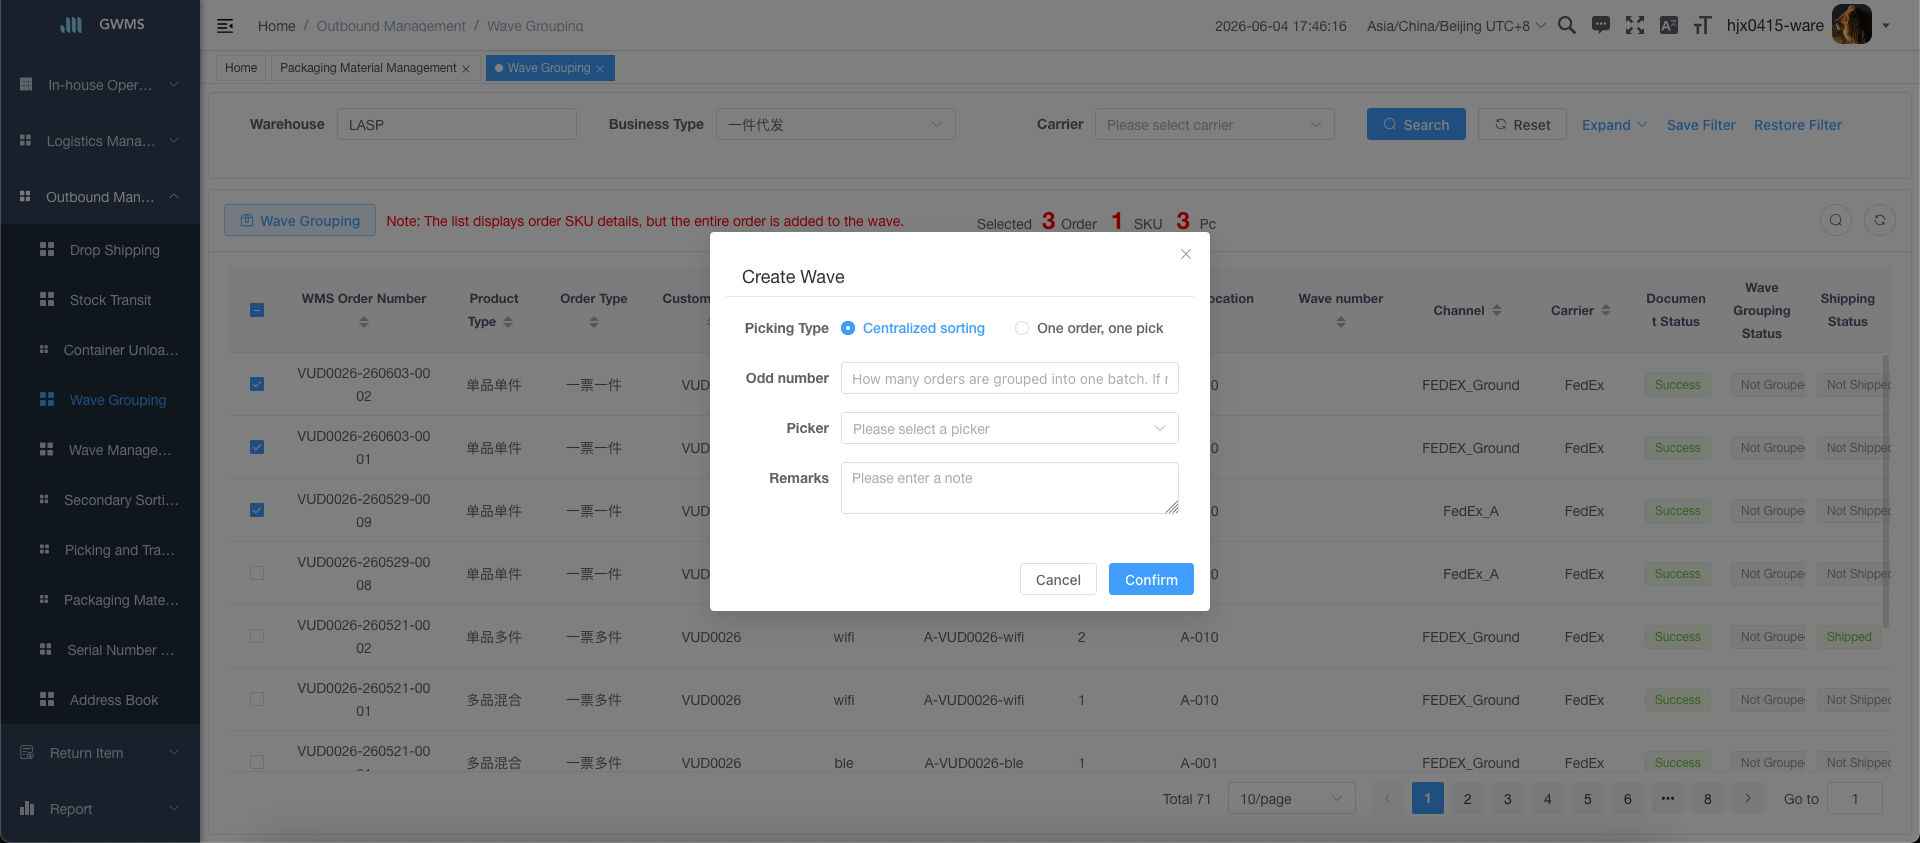Open Drop Shipping in sidebar
Image resolution: width=1920 pixels, height=843 pixels.
[100, 250]
